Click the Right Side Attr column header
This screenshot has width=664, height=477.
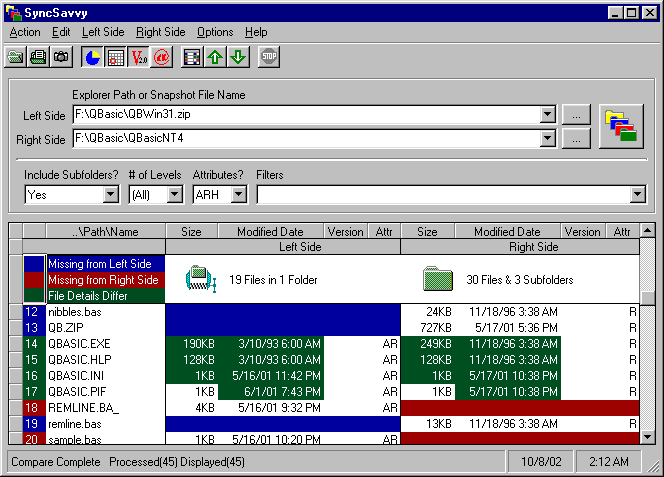(622, 231)
